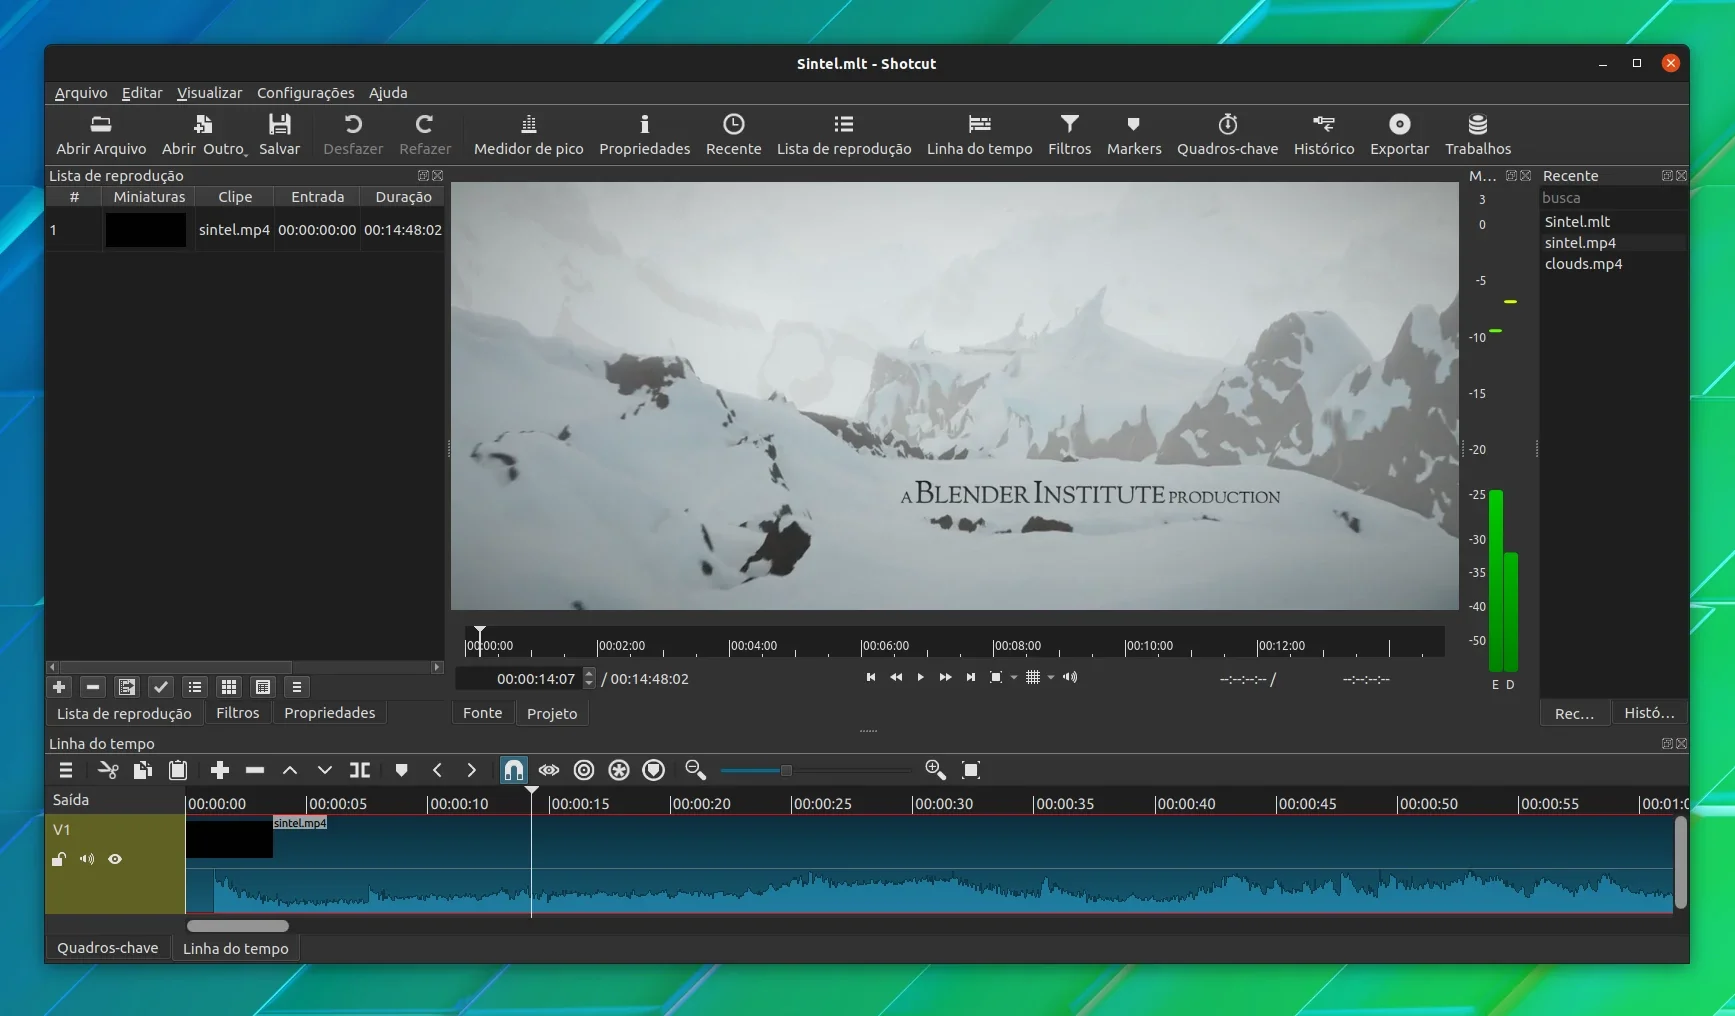Zoom timeline to fit
Screen dimensions: 1735x1016
[x=971, y=770]
